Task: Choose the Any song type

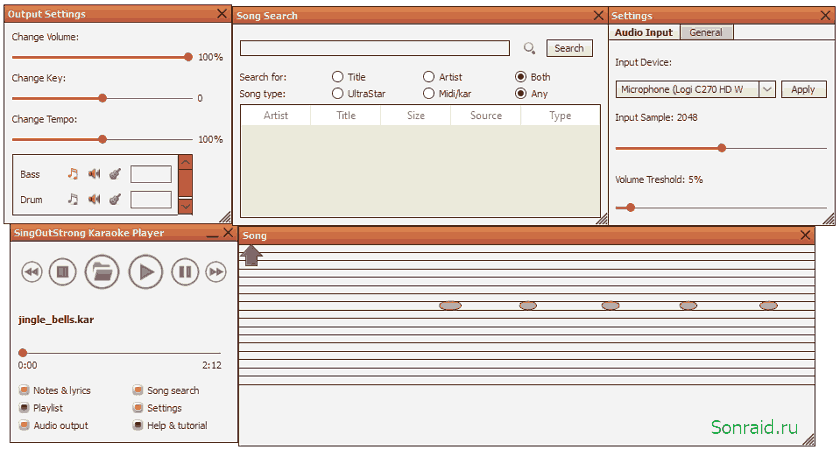Action: [x=521, y=93]
